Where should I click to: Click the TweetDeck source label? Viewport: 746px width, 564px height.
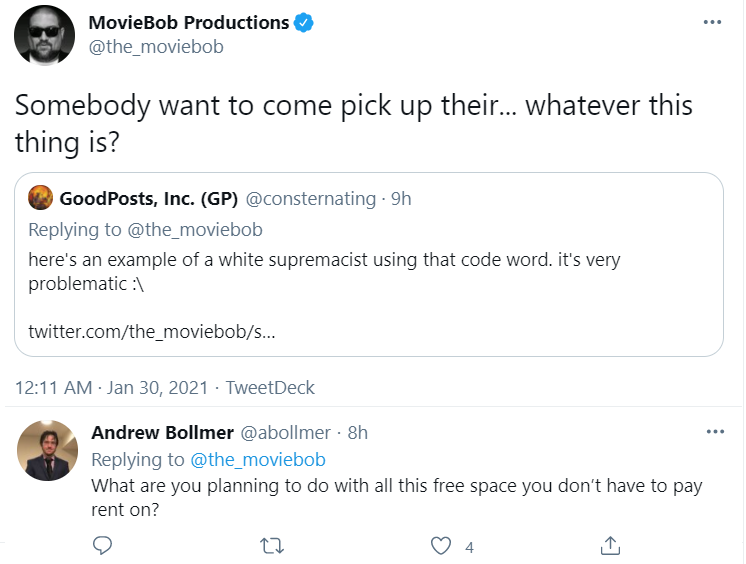270,388
